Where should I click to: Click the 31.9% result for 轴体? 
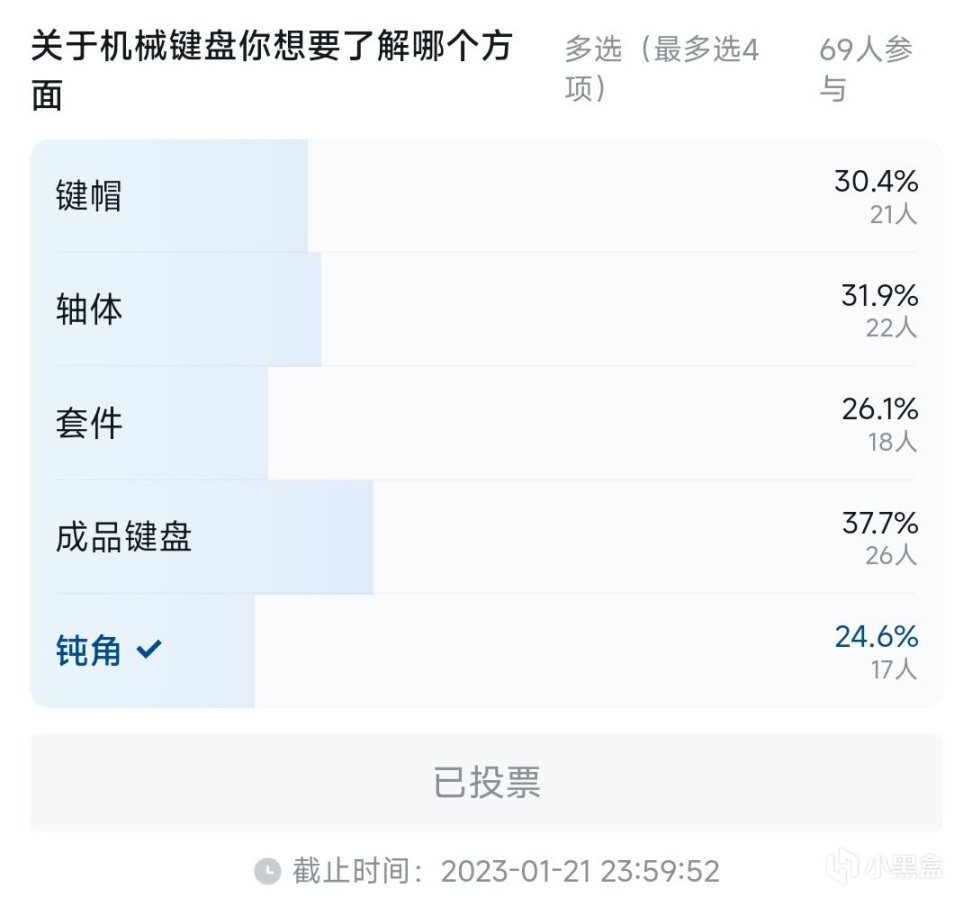coord(879,296)
